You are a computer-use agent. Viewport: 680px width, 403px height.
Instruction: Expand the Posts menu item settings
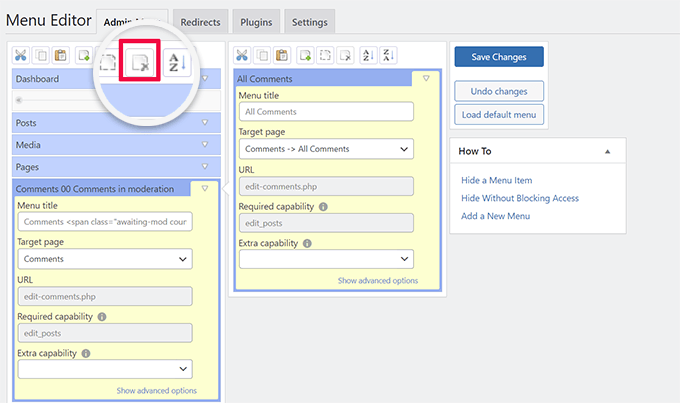click(205, 122)
